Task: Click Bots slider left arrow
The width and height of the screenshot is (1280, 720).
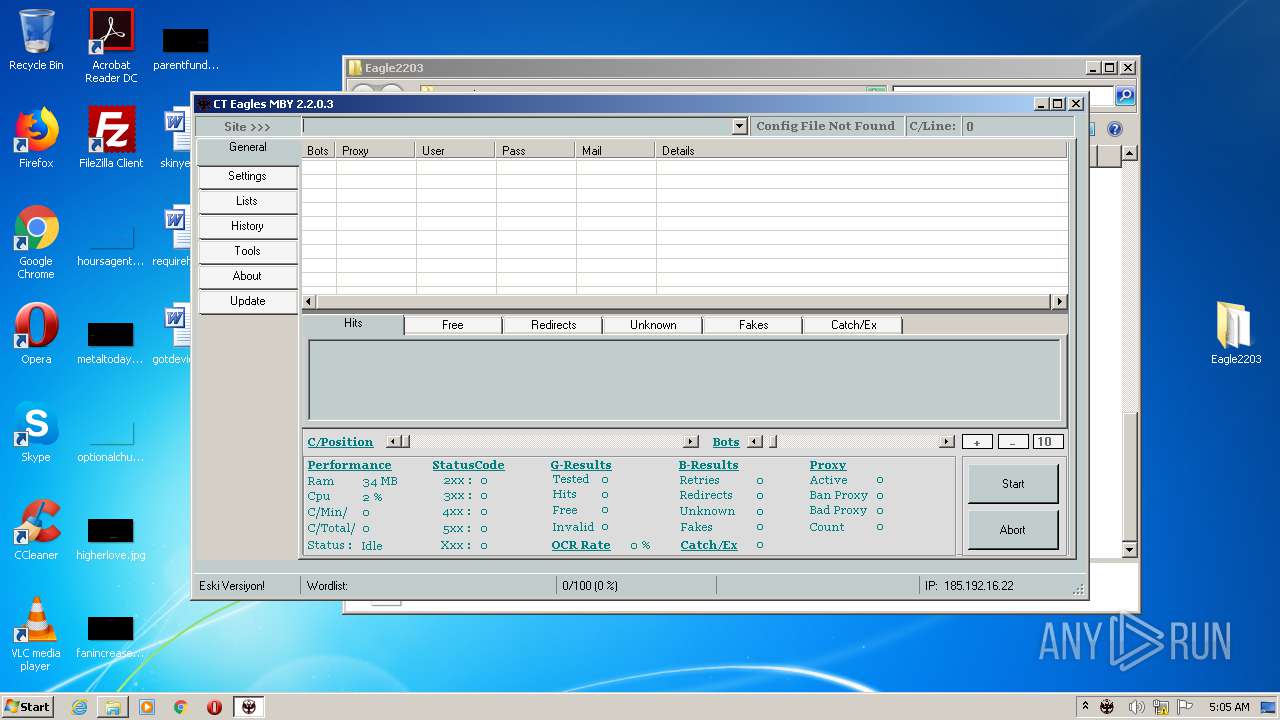Action: (754, 442)
